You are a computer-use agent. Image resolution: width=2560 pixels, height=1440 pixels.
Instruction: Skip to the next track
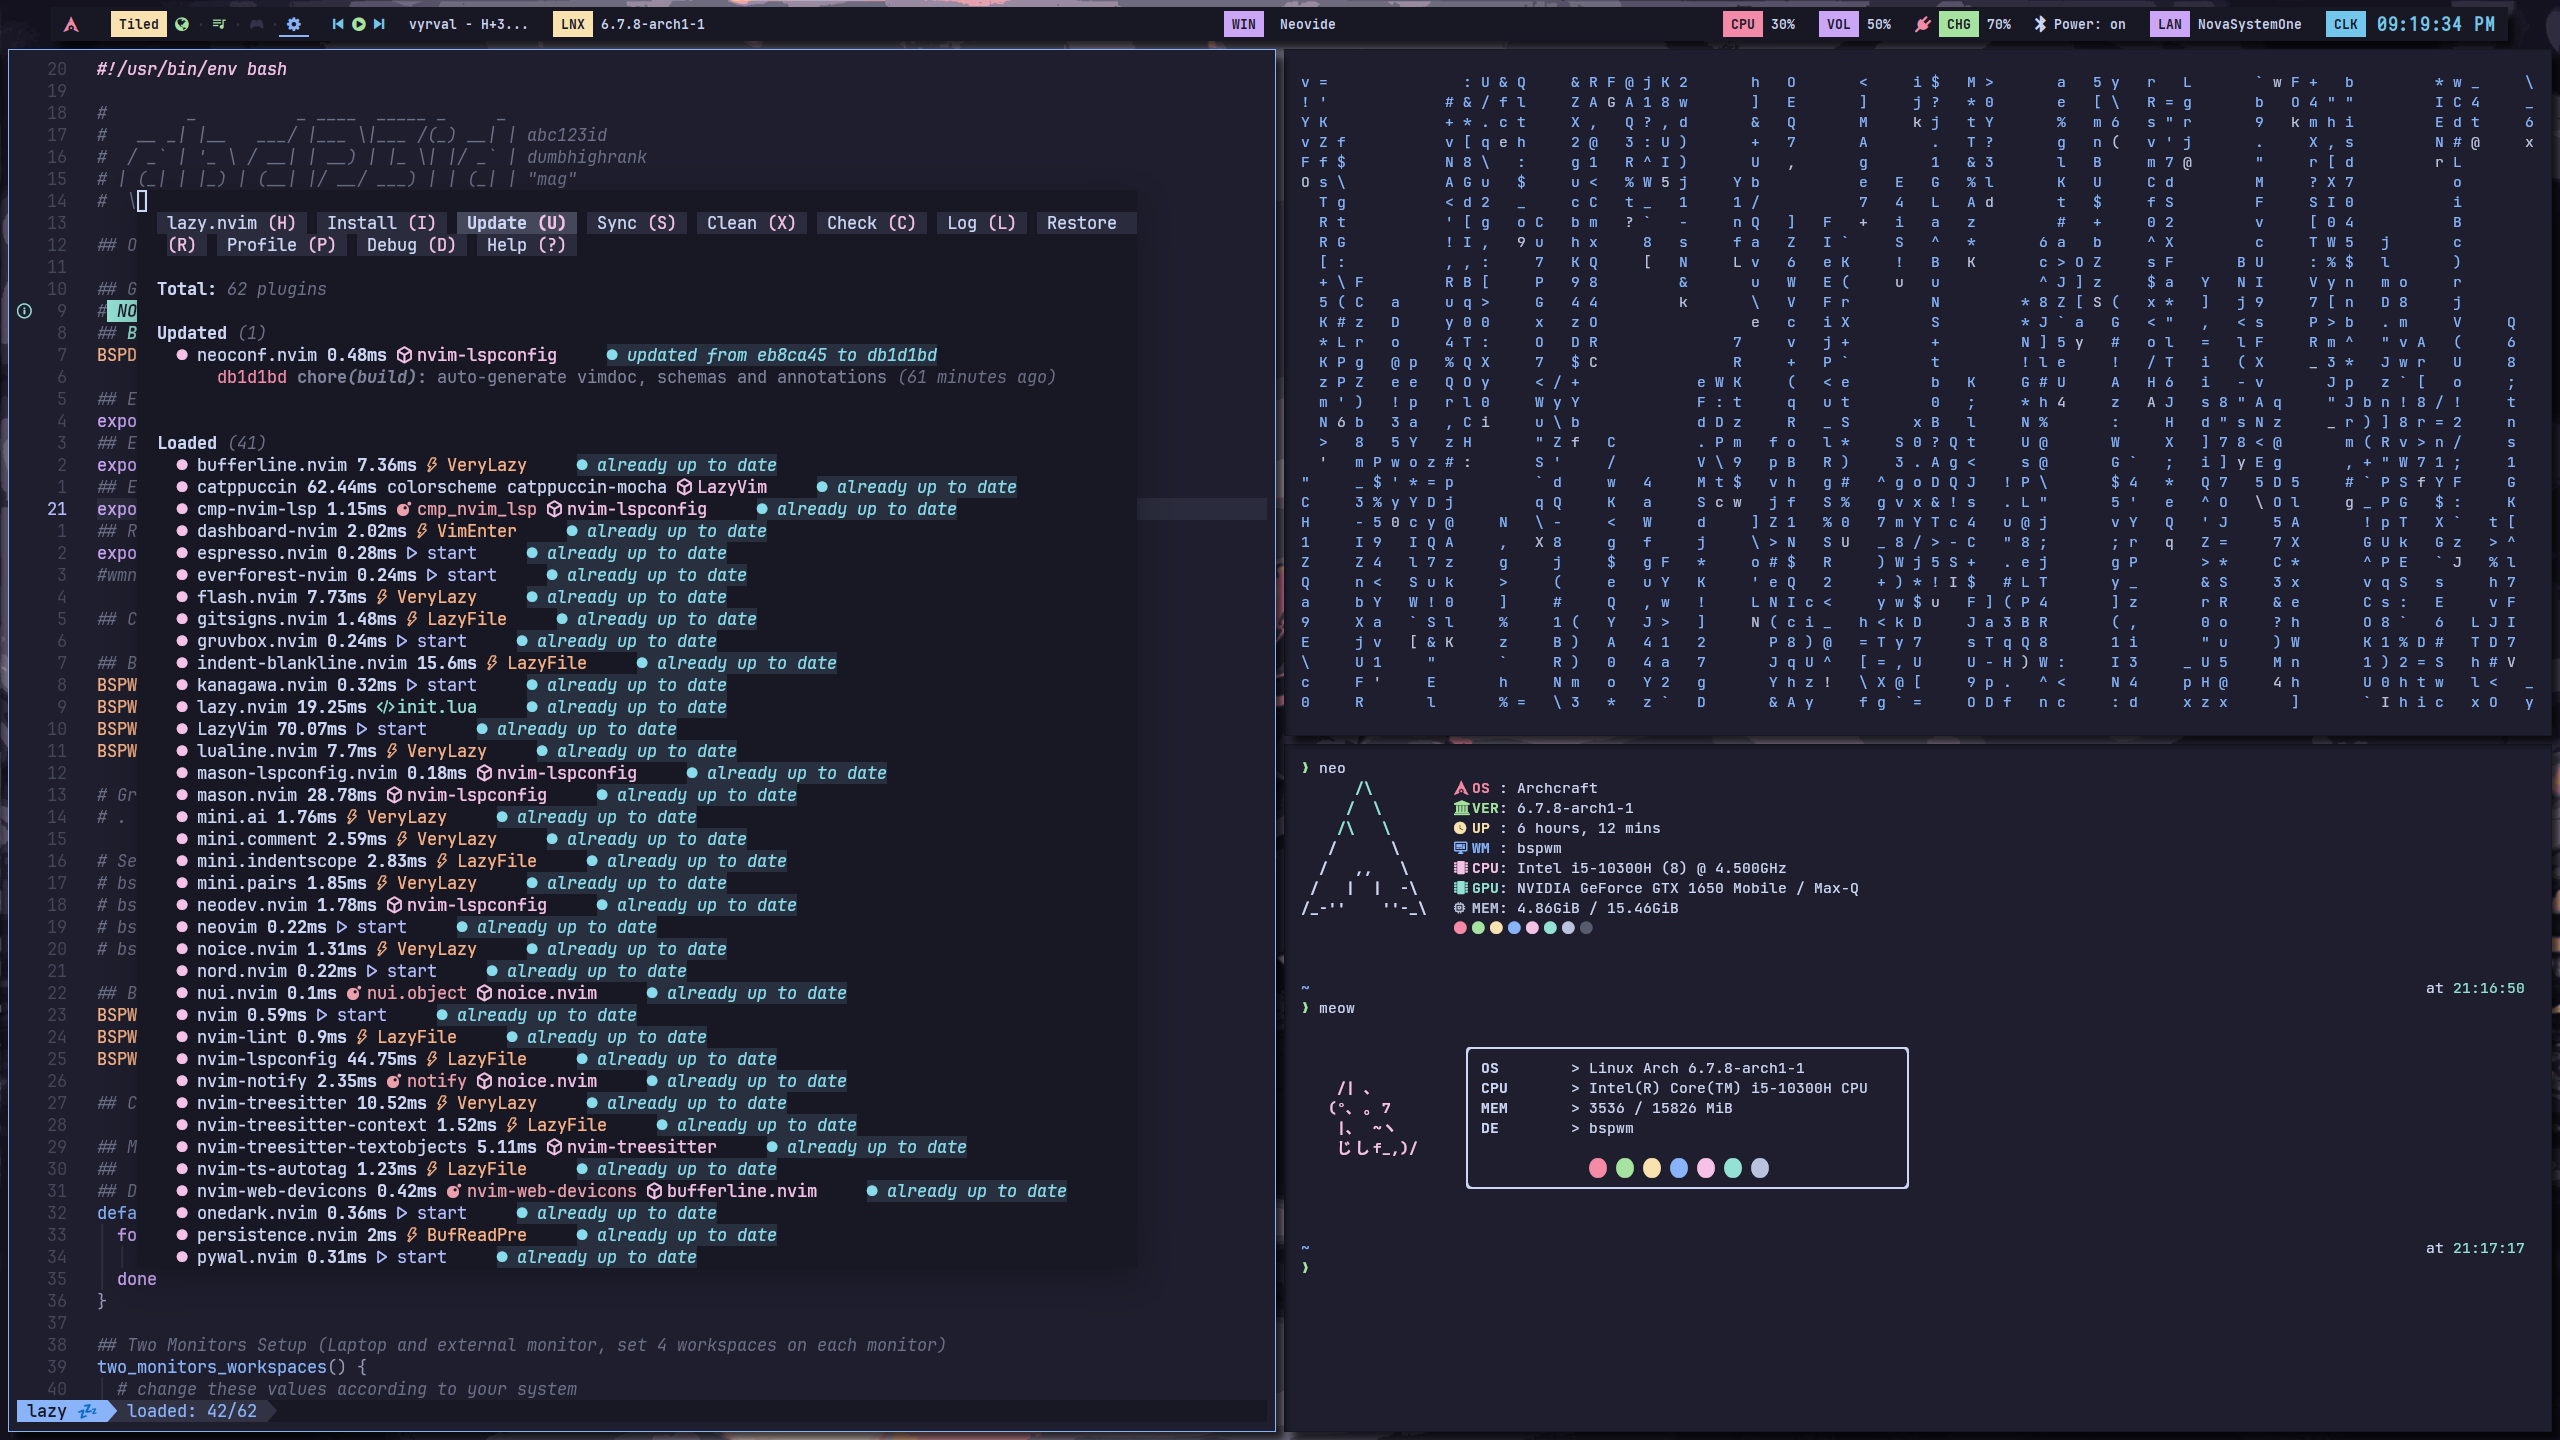point(378,24)
